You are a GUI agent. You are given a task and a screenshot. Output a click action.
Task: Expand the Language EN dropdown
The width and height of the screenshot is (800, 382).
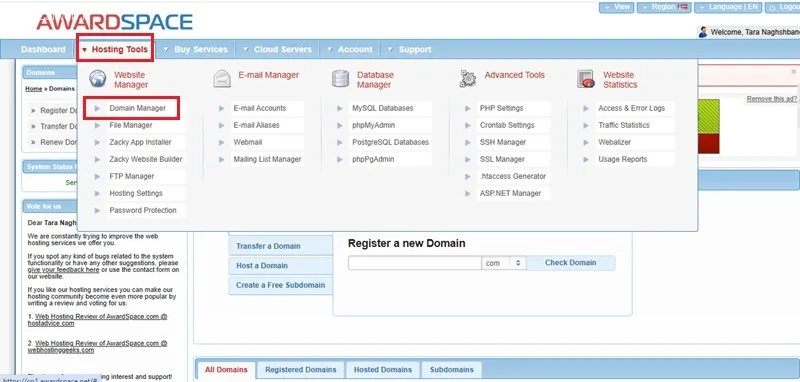pyautogui.click(x=728, y=7)
